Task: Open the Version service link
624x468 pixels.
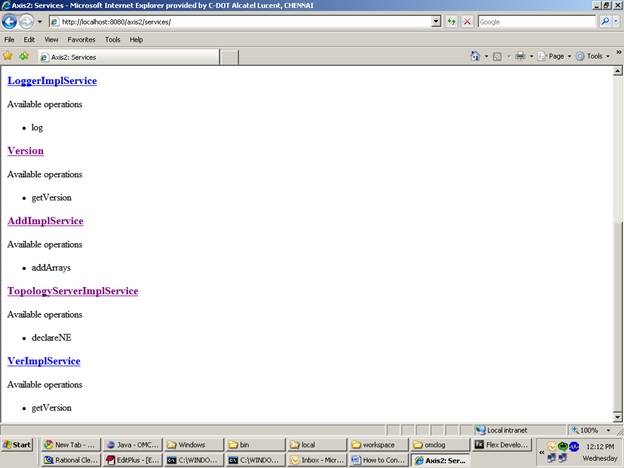Action: (25, 151)
